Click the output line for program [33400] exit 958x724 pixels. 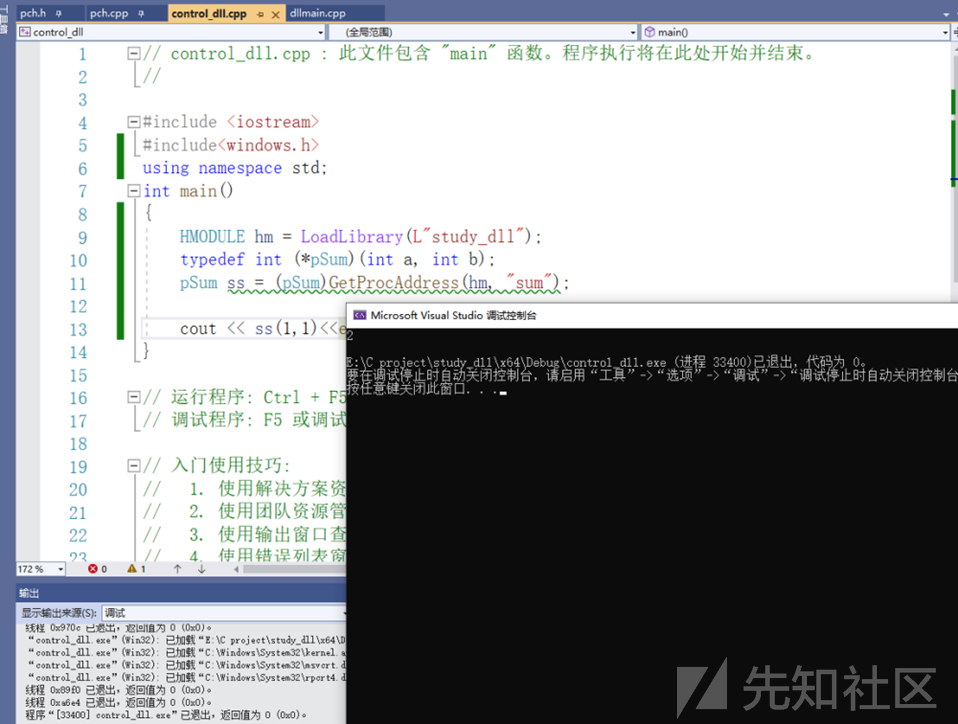[x=166, y=715]
